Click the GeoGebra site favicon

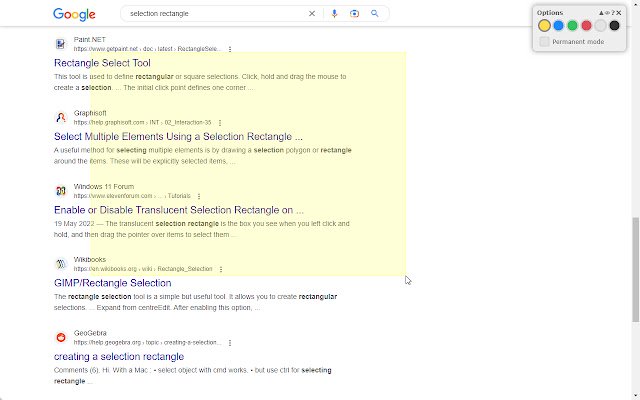point(61,338)
